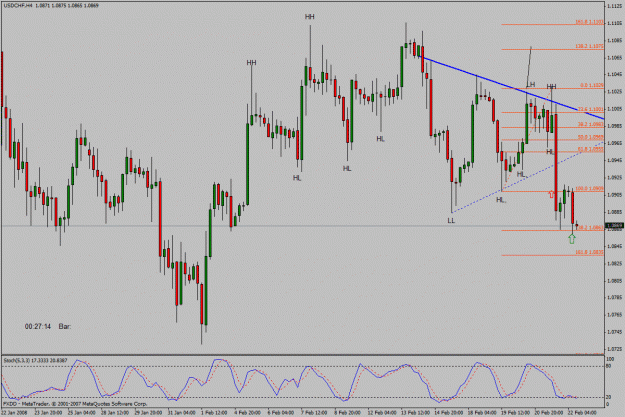Click the 00:27:14 countdown timer
Viewport: 625px width, 417px height.
coord(38,327)
